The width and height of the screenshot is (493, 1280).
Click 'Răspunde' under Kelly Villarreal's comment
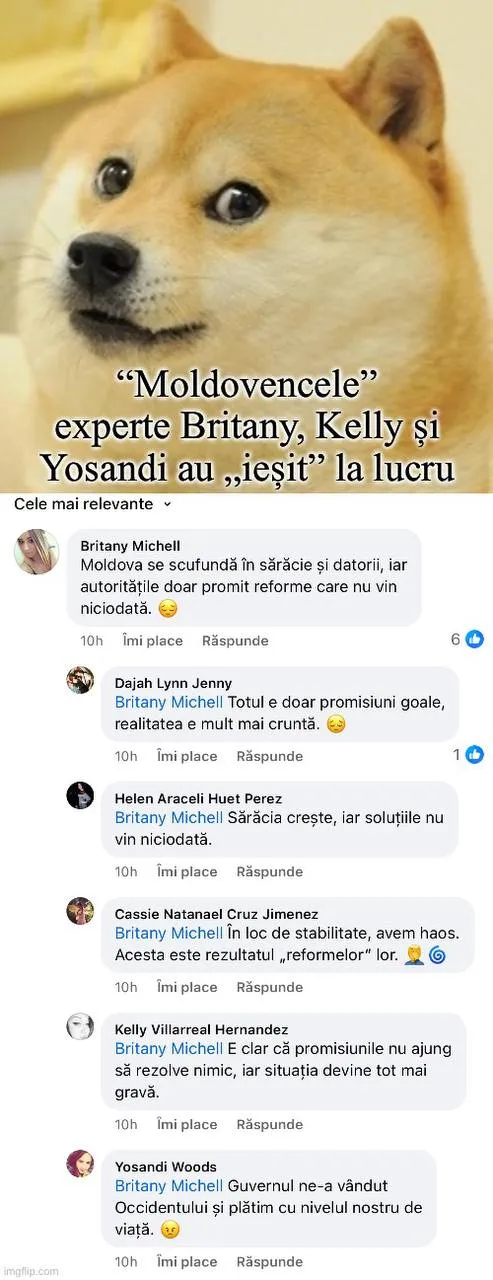pos(269,1124)
